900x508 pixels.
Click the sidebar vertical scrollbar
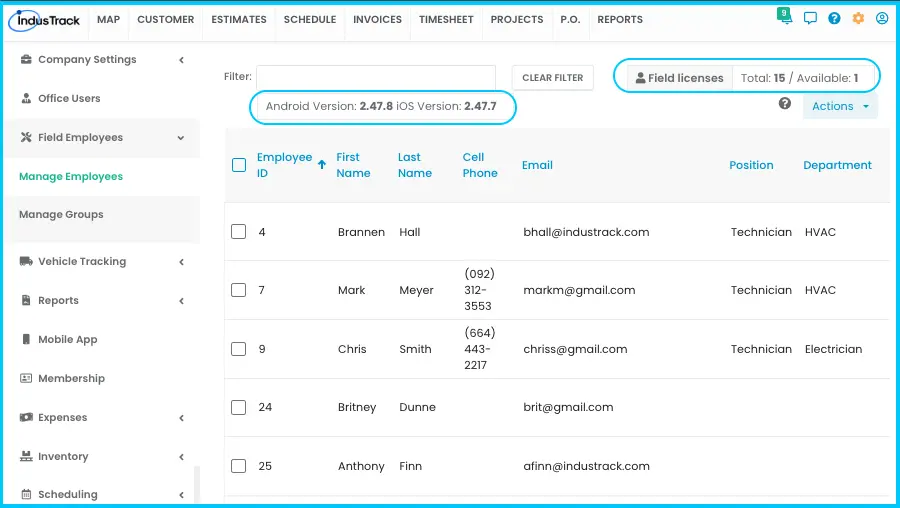coord(197,485)
